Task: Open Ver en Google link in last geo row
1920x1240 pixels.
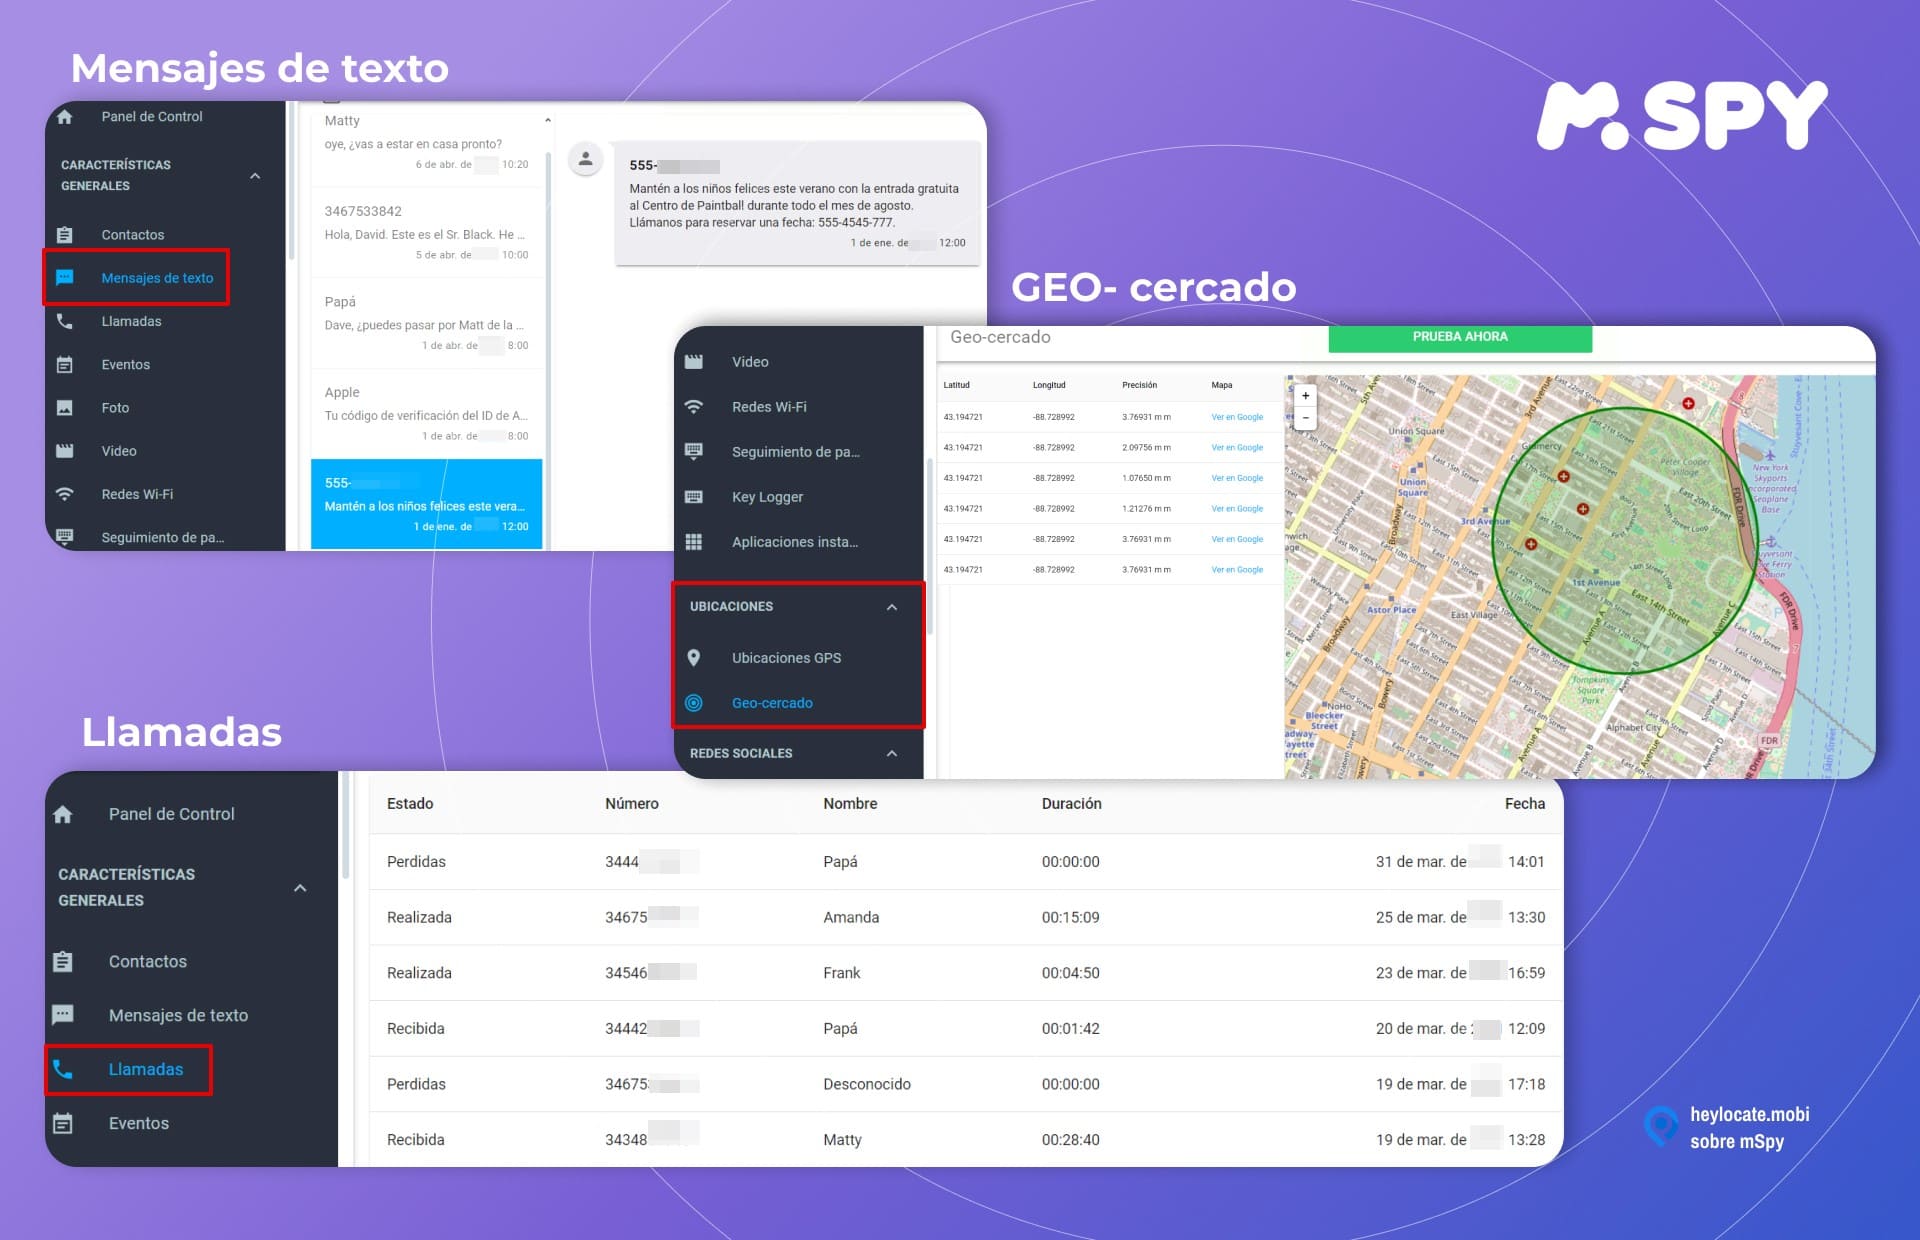Action: coord(1237,570)
